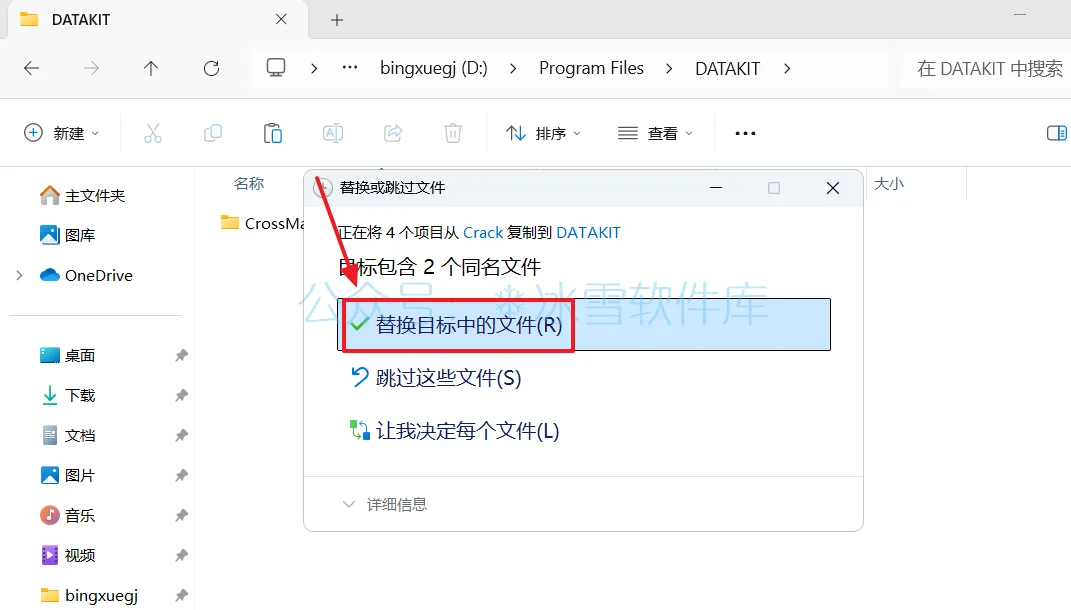Select the CrossMa folder in the file list
1071x610 pixels.
[x=263, y=223]
